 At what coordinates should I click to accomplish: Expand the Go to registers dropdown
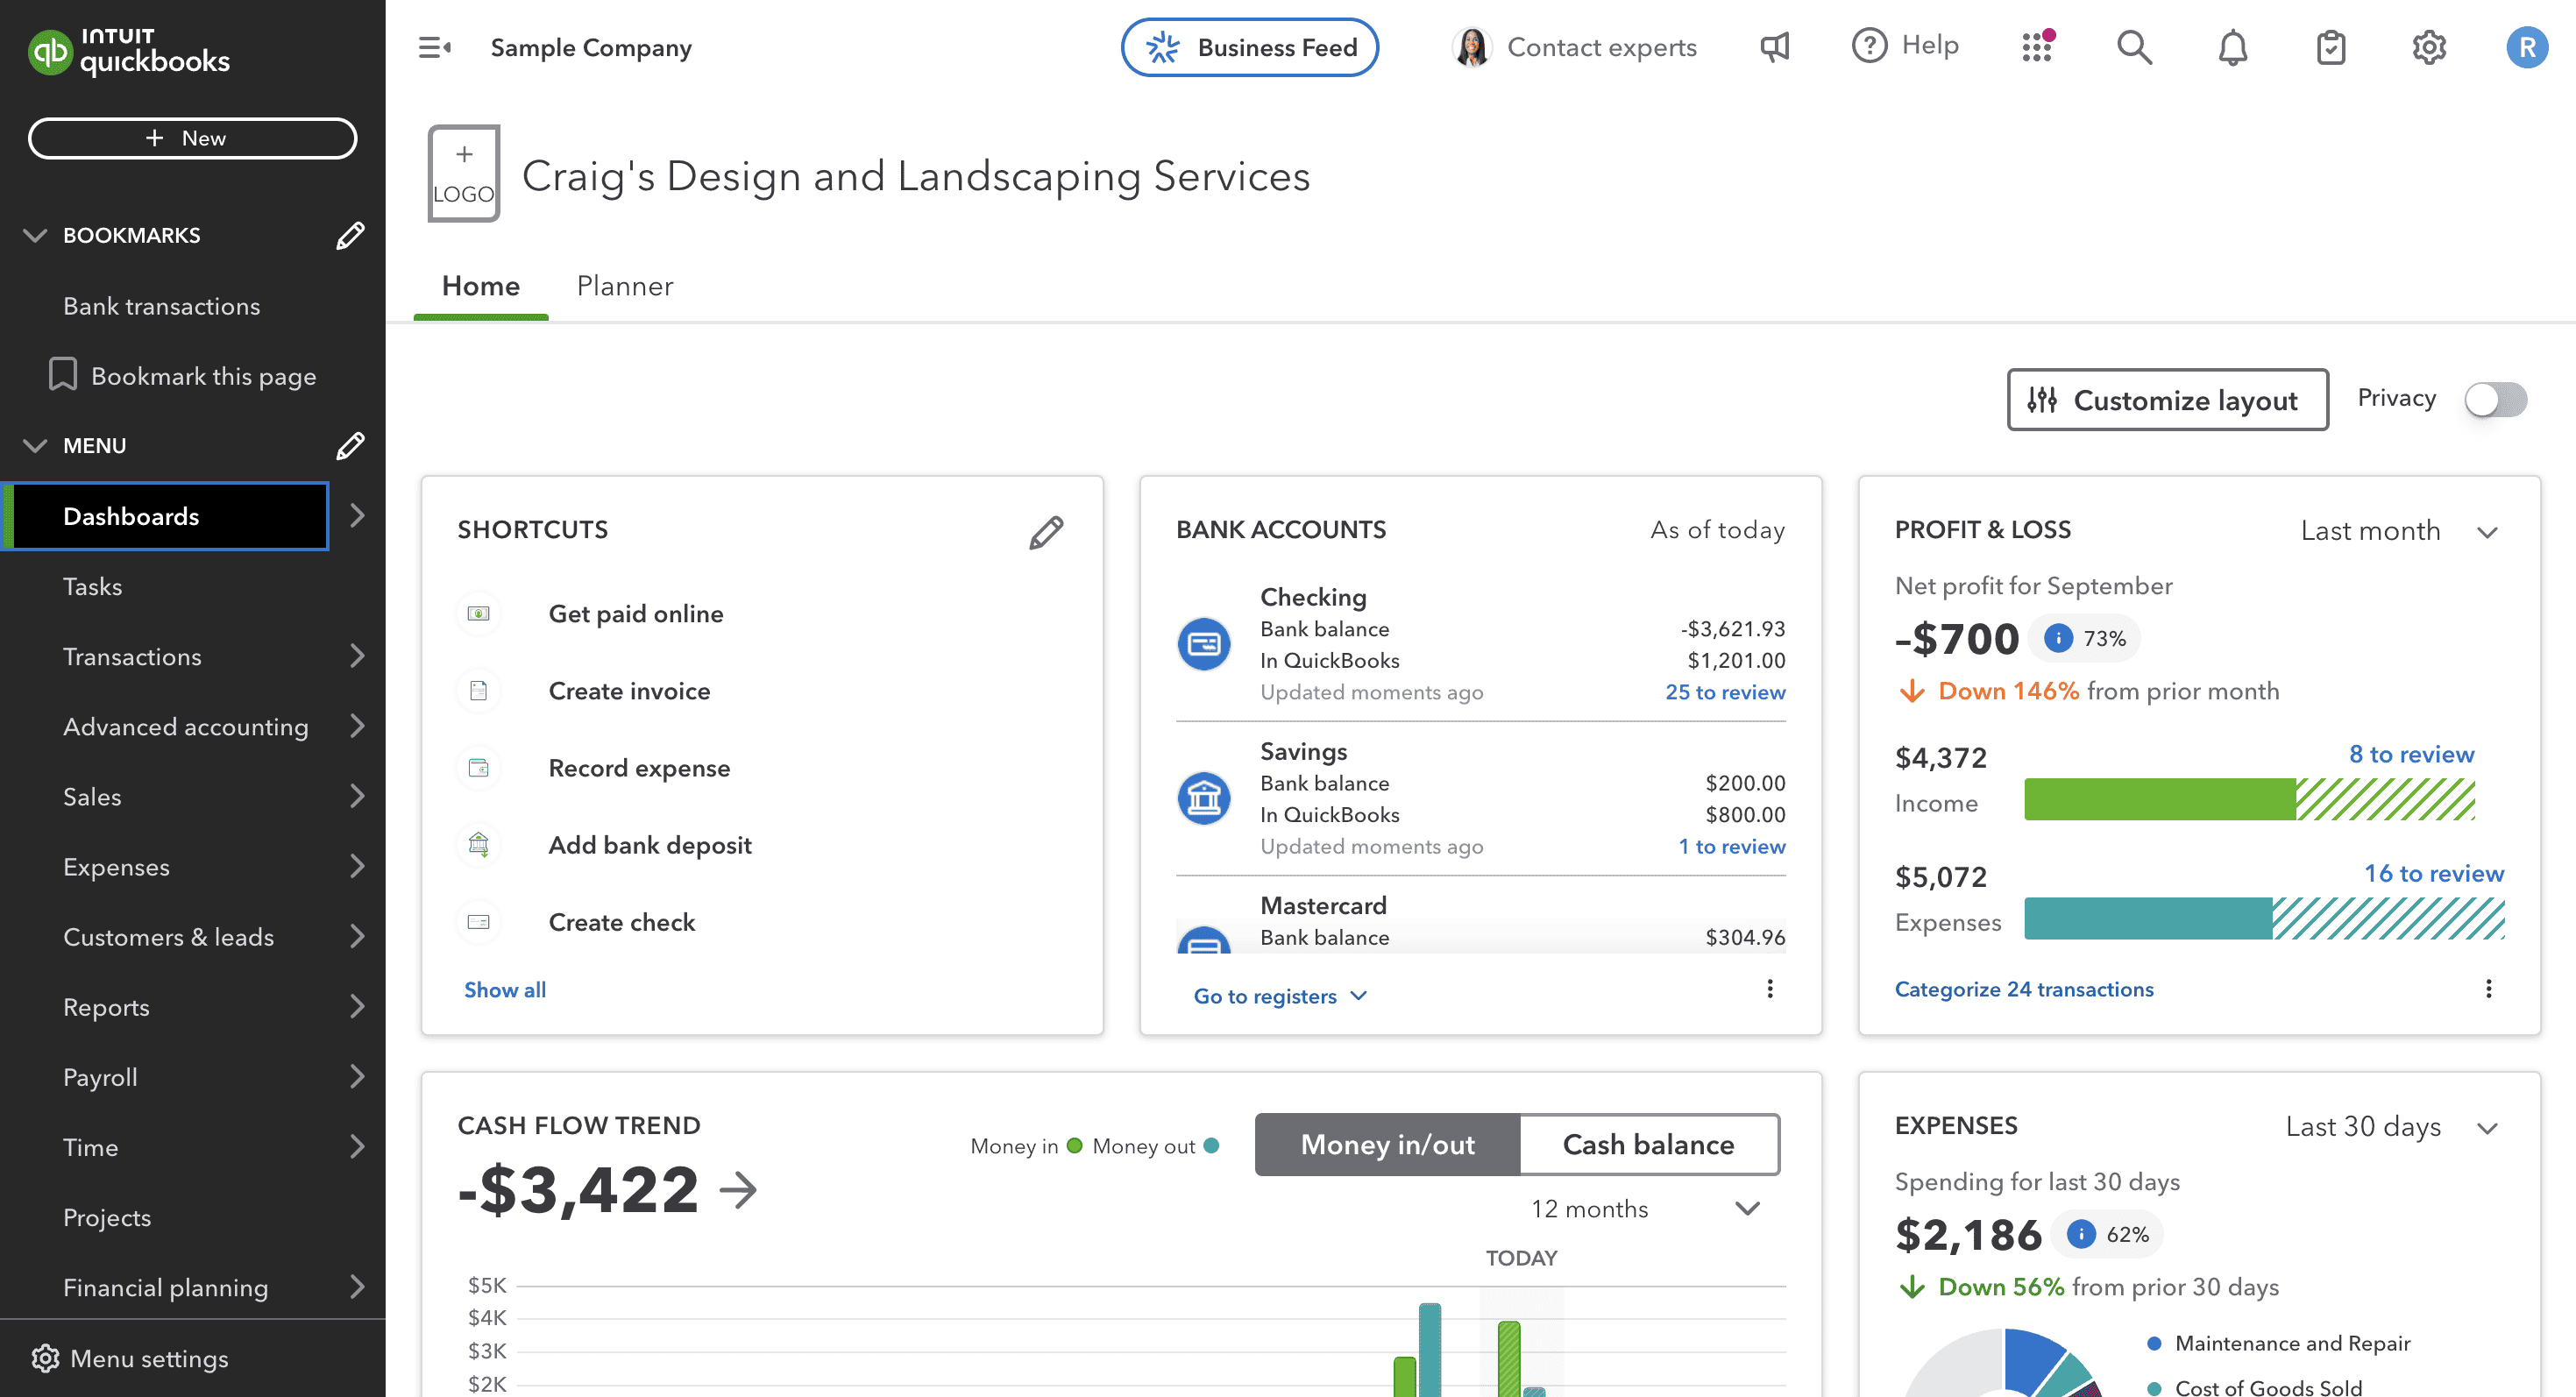tap(1280, 996)
